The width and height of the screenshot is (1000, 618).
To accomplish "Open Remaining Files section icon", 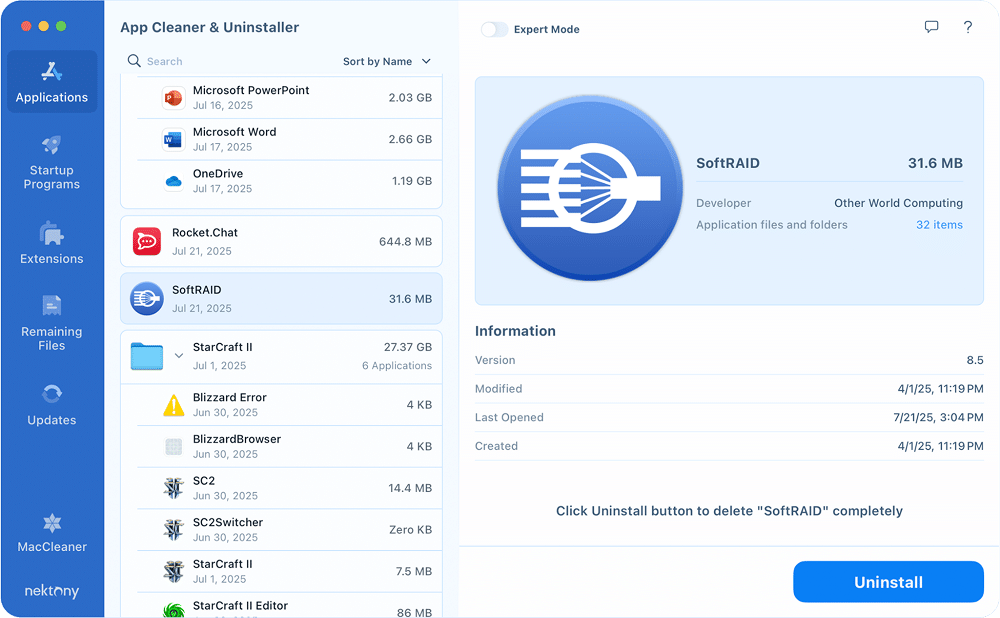I will click(x=52, y=305).
